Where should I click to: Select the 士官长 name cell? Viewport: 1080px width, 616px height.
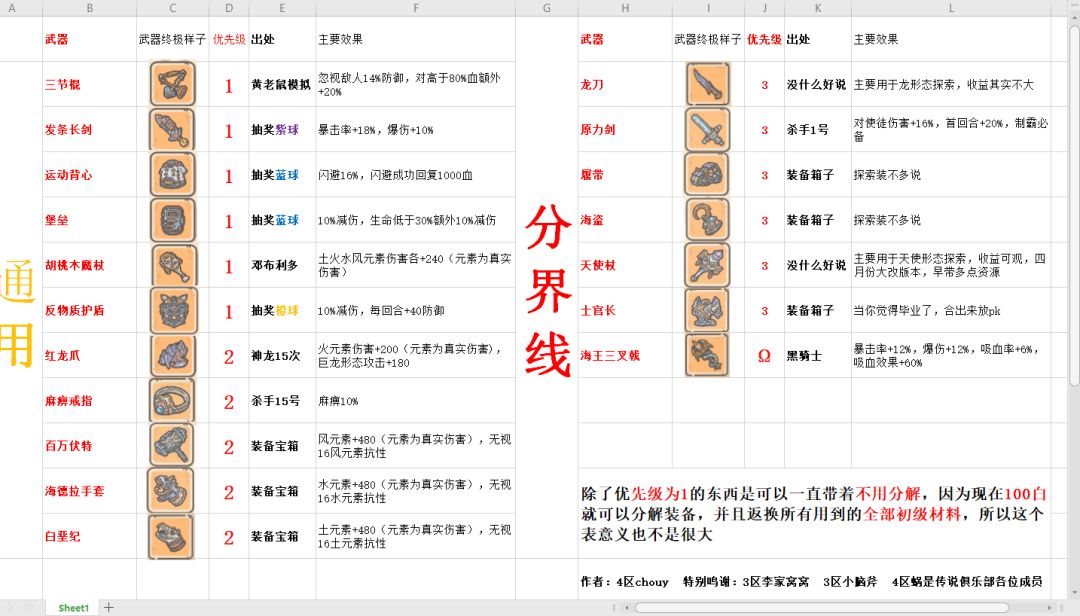(625, 310)
